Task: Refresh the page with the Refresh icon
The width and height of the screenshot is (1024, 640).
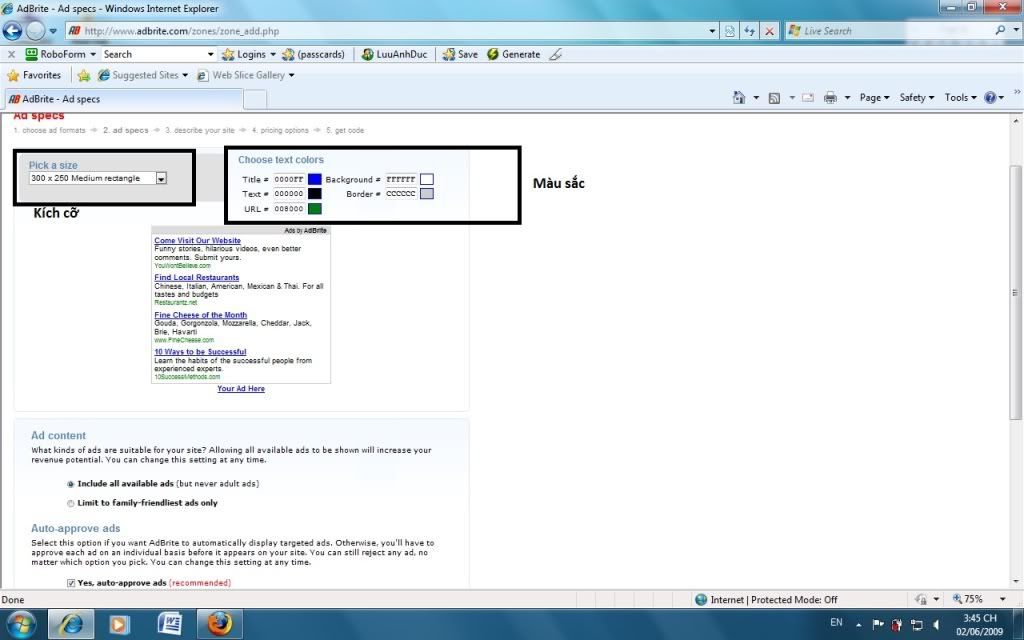Action: pyautogui.click(x=750, y=31)
